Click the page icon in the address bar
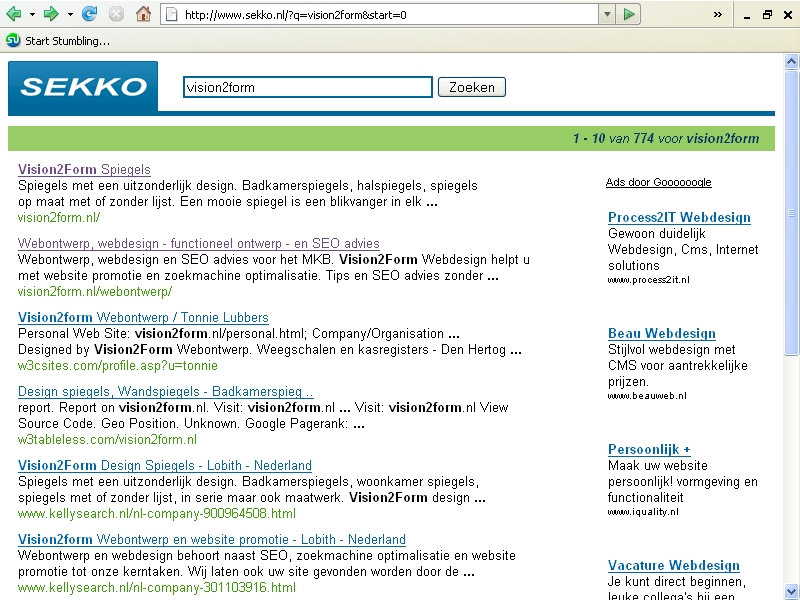 pyautogui.click(x=172, y=15)
